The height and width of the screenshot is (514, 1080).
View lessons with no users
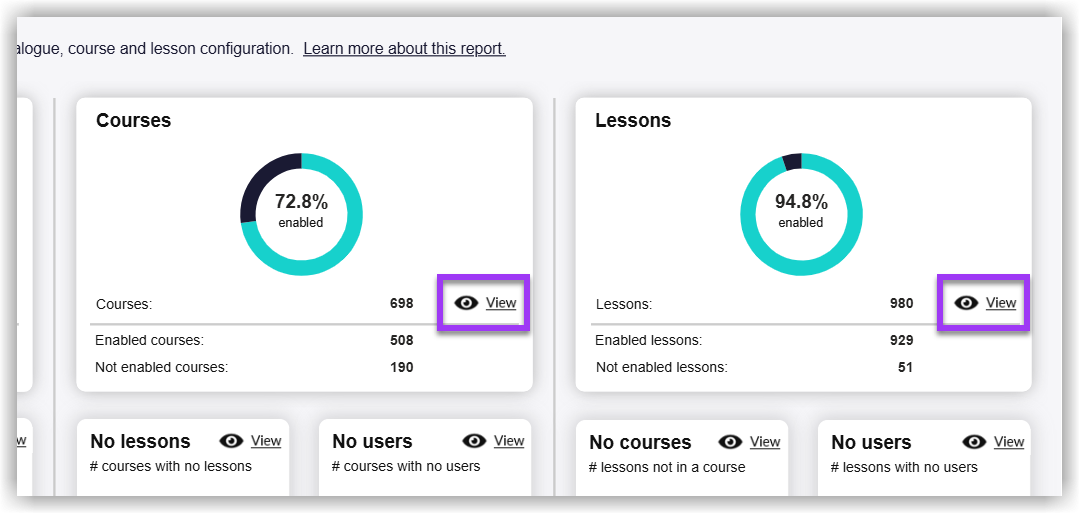click(x=1008, y=442)
